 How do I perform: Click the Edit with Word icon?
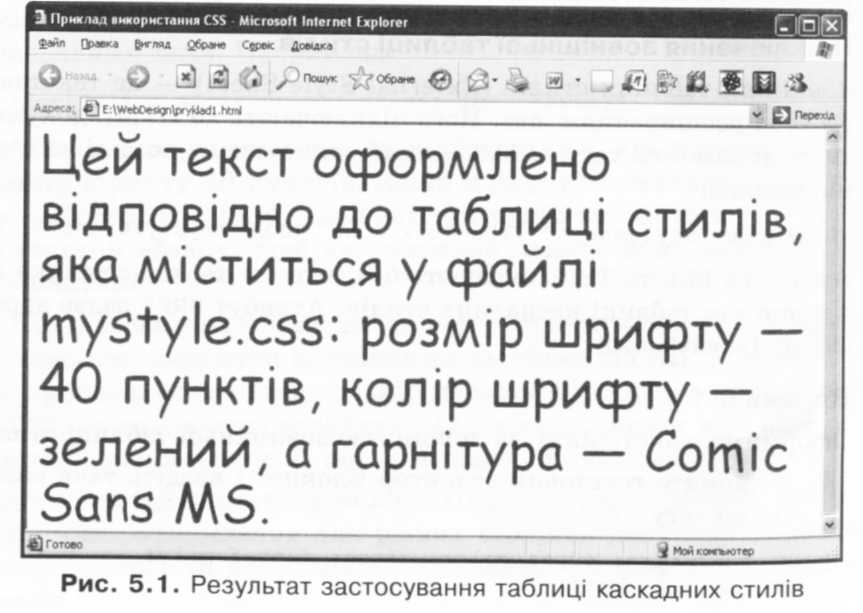point(554,81)
